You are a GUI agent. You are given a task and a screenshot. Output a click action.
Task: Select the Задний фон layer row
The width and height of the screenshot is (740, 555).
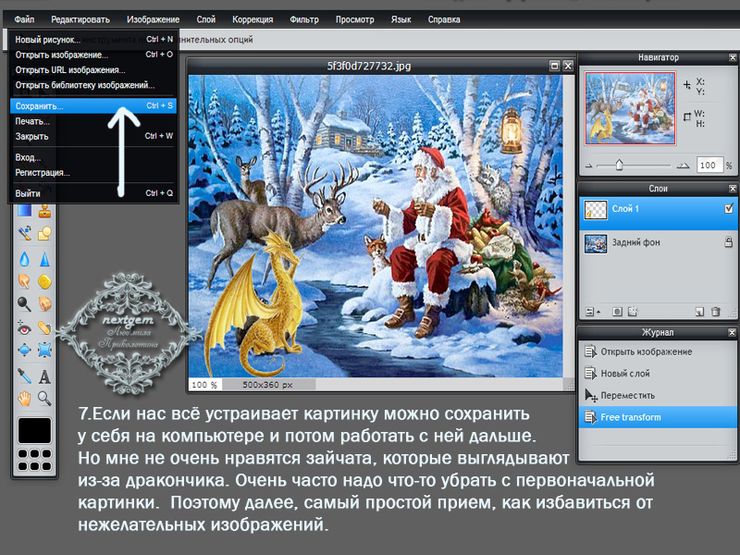click(x=658, y=243)
